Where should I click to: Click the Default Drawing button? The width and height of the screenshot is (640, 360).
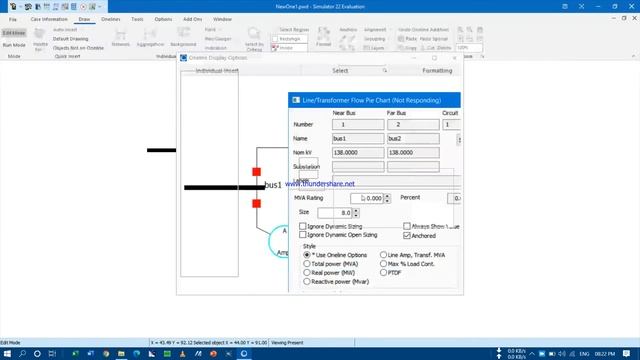(70, 39)
